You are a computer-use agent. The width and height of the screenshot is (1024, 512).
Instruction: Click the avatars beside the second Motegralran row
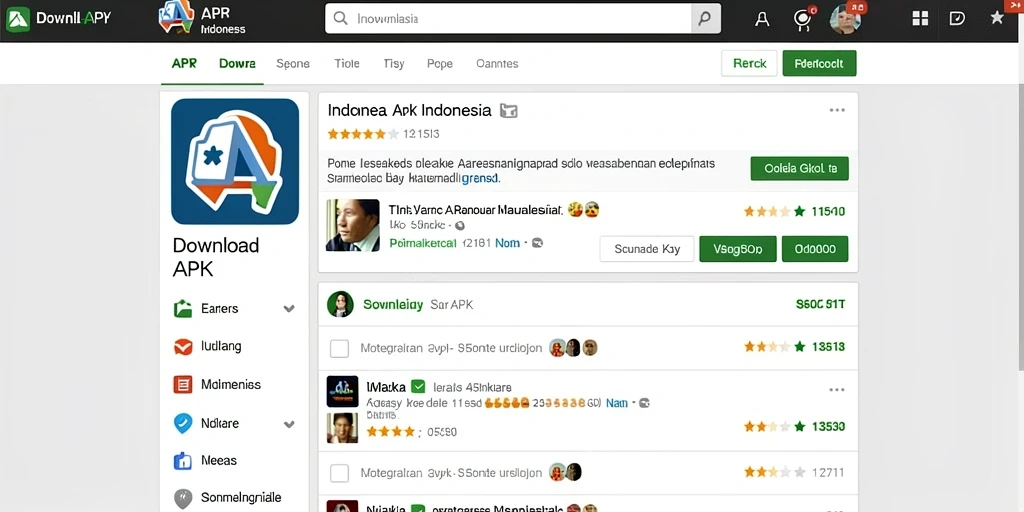tap(565, 472)
